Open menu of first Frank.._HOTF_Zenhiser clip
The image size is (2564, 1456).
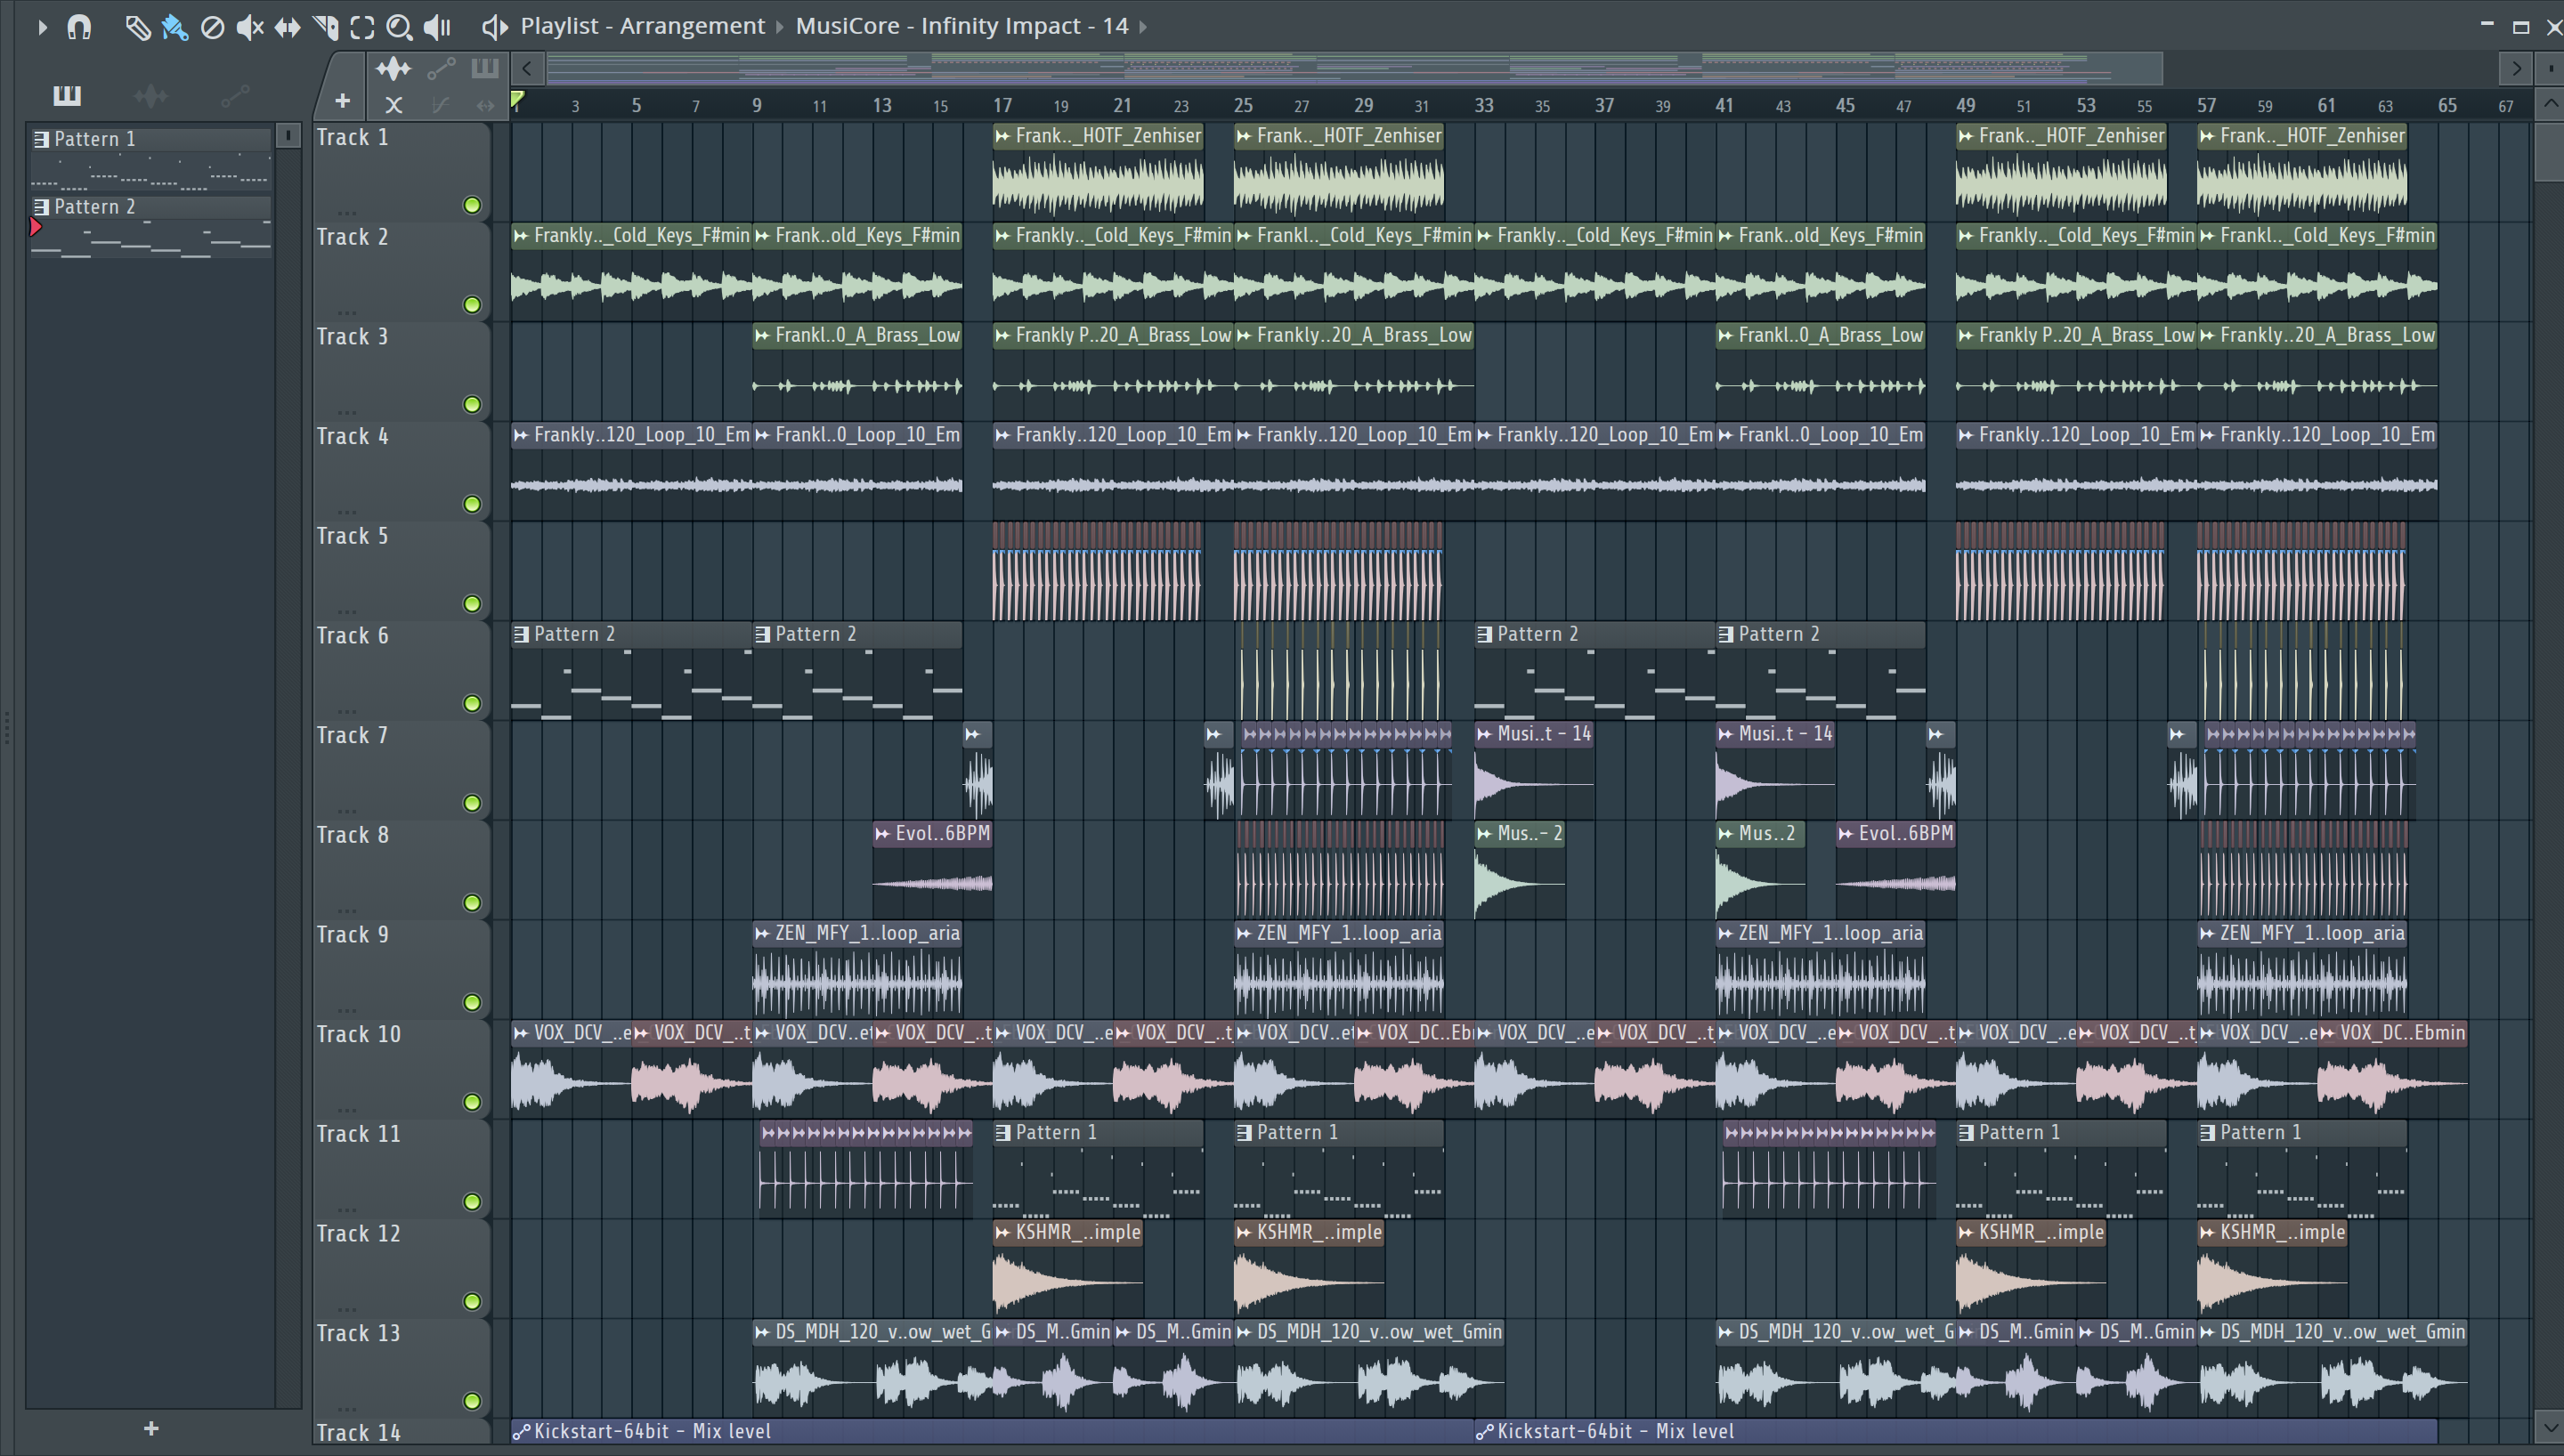pos(1003,136)
